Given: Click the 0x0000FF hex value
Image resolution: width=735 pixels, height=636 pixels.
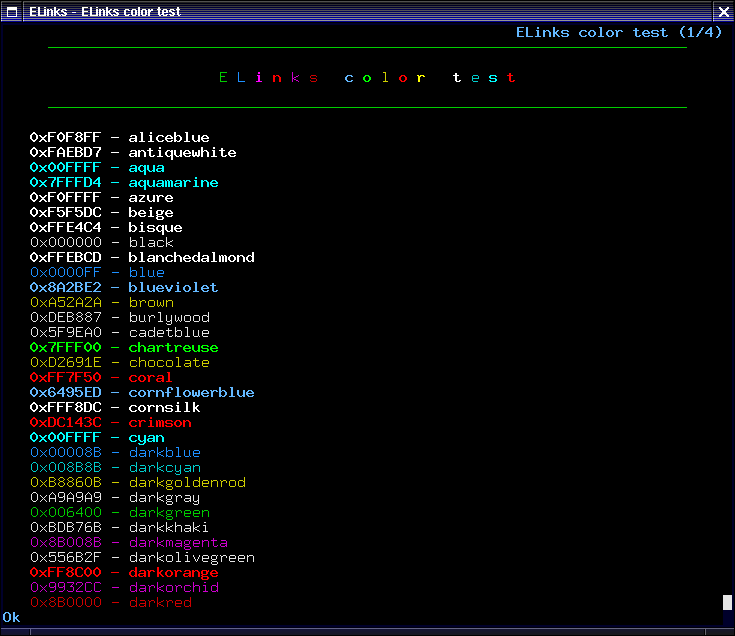Looking at the screenshot, I should pos(66,272).
